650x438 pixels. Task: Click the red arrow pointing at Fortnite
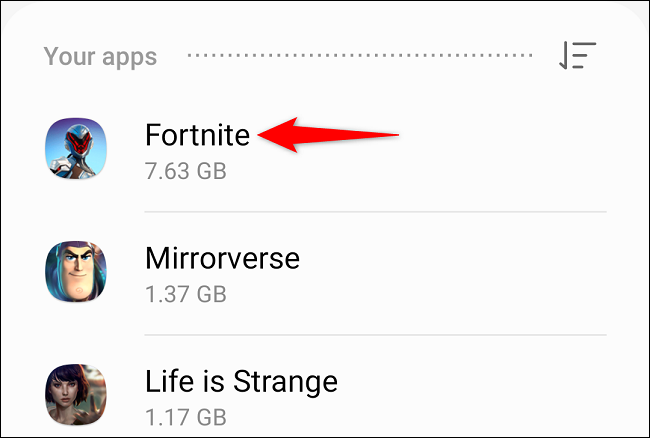click(x=328, y=135)
